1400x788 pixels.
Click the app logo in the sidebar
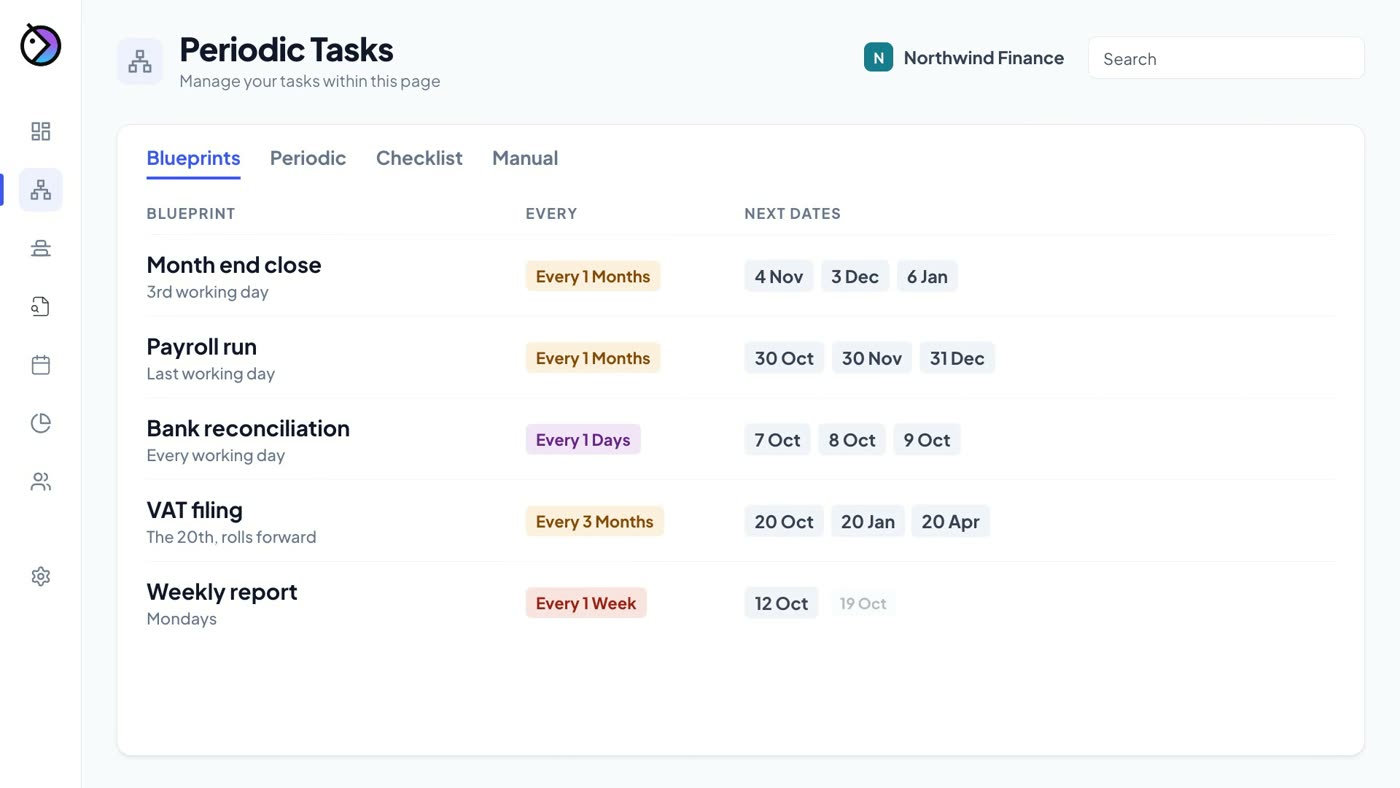41,45
